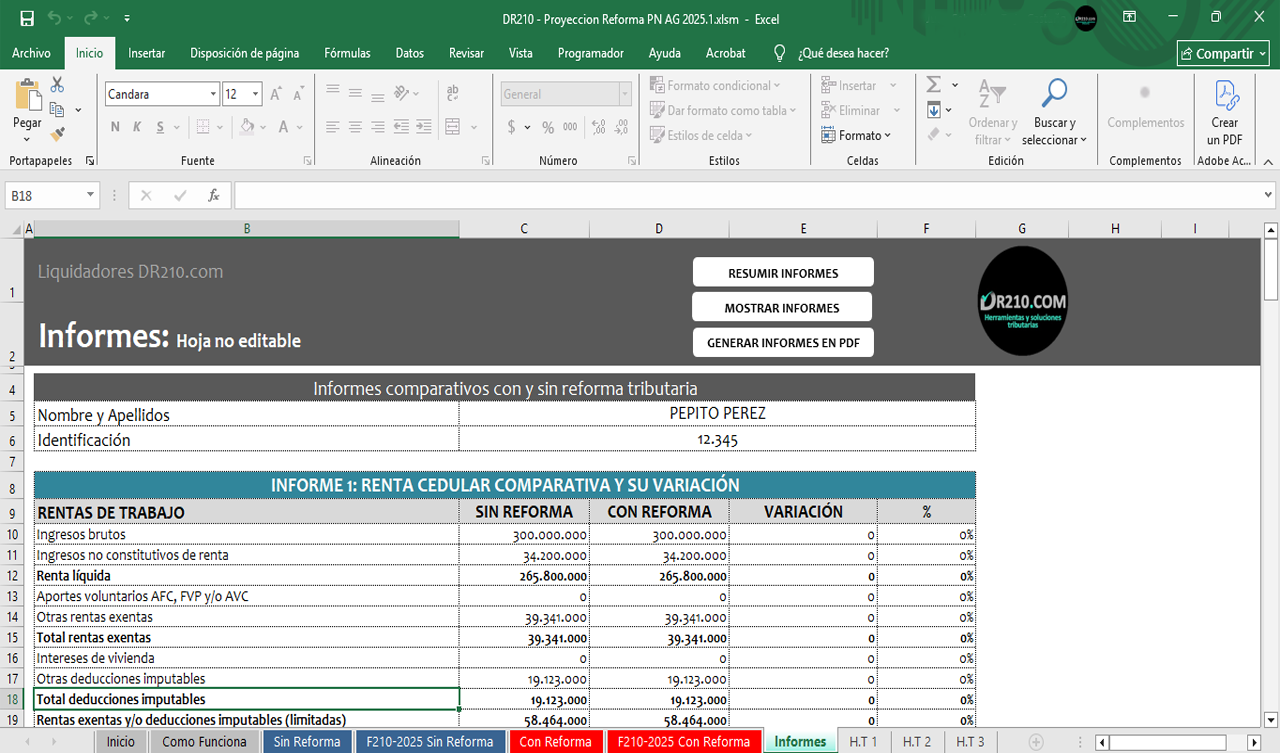
Task: Open the Fórmulas ribbon tab
Action: click(x=347, y=53)
